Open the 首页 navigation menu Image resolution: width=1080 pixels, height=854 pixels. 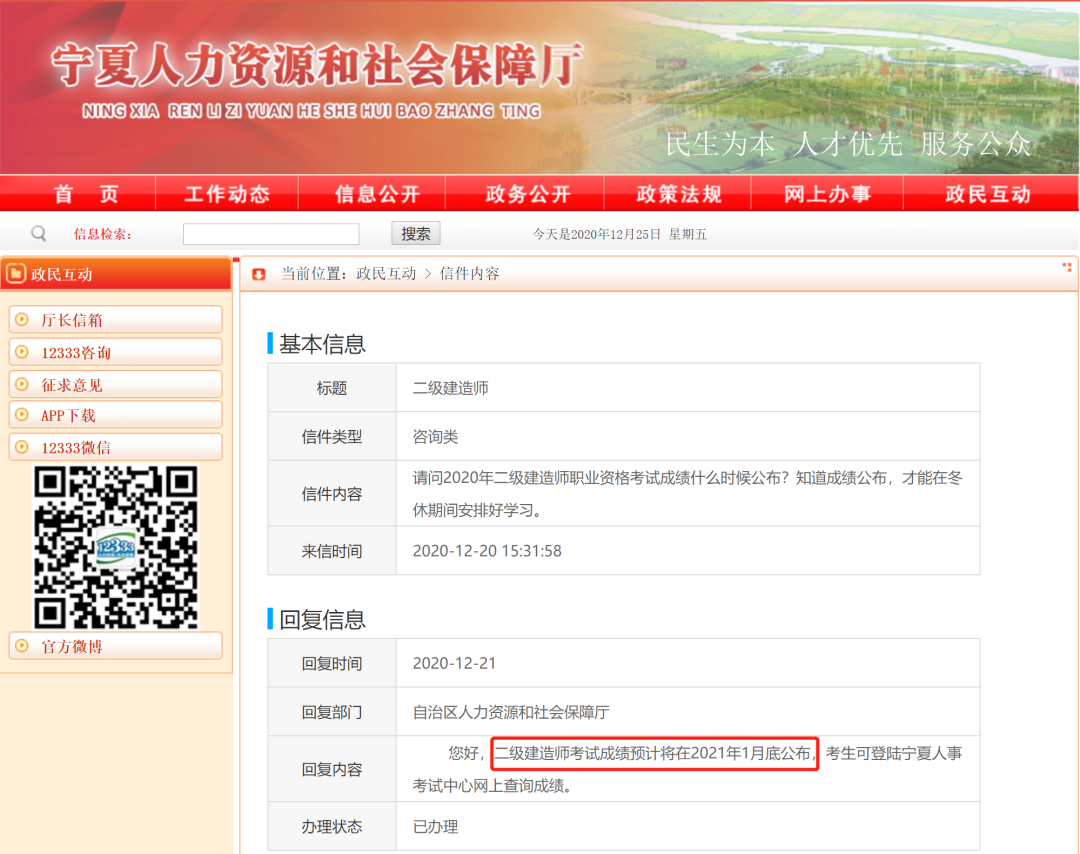coord(86,194)
